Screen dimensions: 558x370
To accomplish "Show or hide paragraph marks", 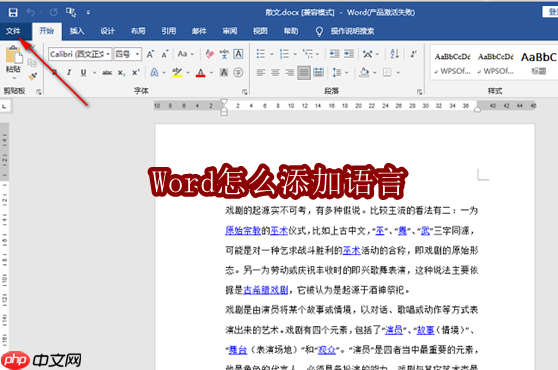I will click(x=413, y=54).
